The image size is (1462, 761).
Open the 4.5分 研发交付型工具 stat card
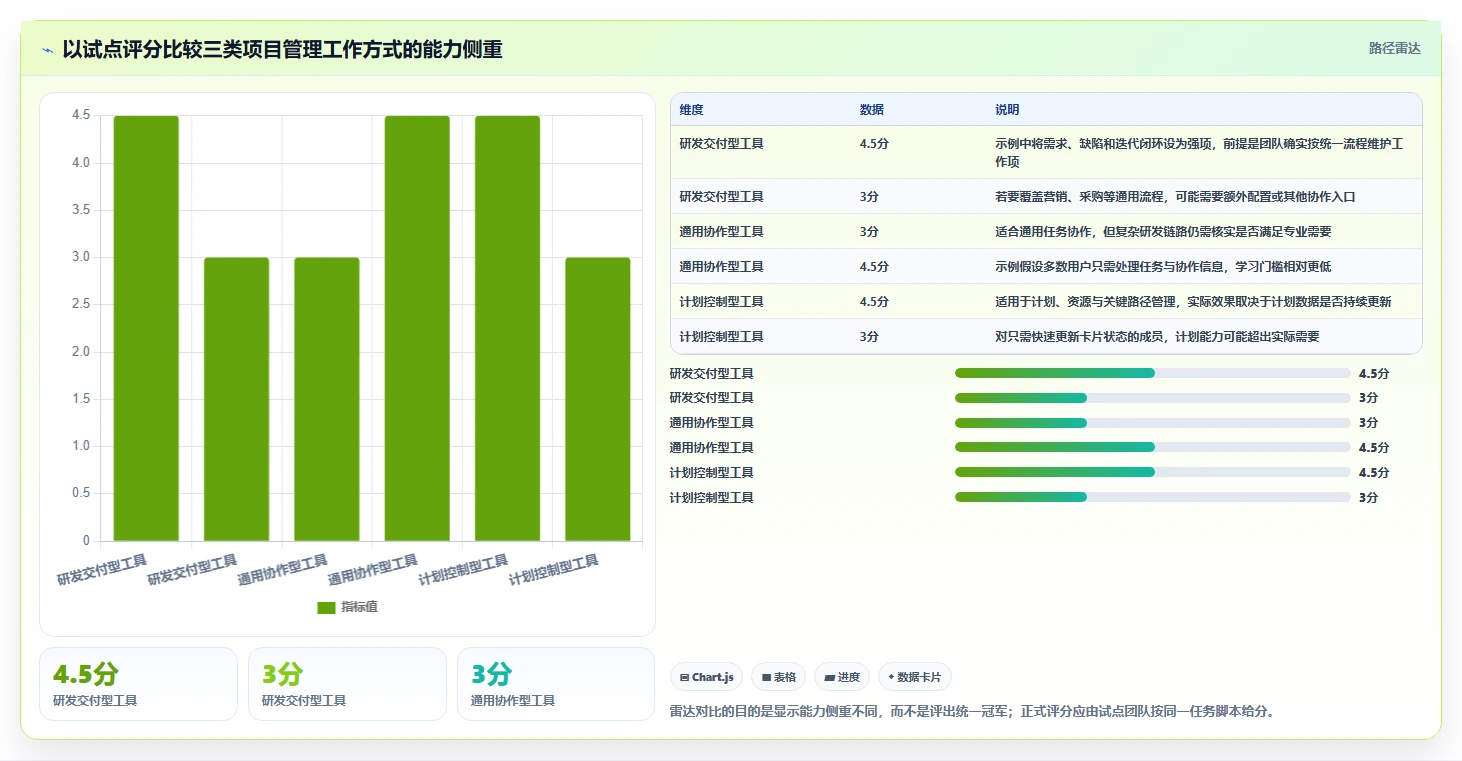138,684
